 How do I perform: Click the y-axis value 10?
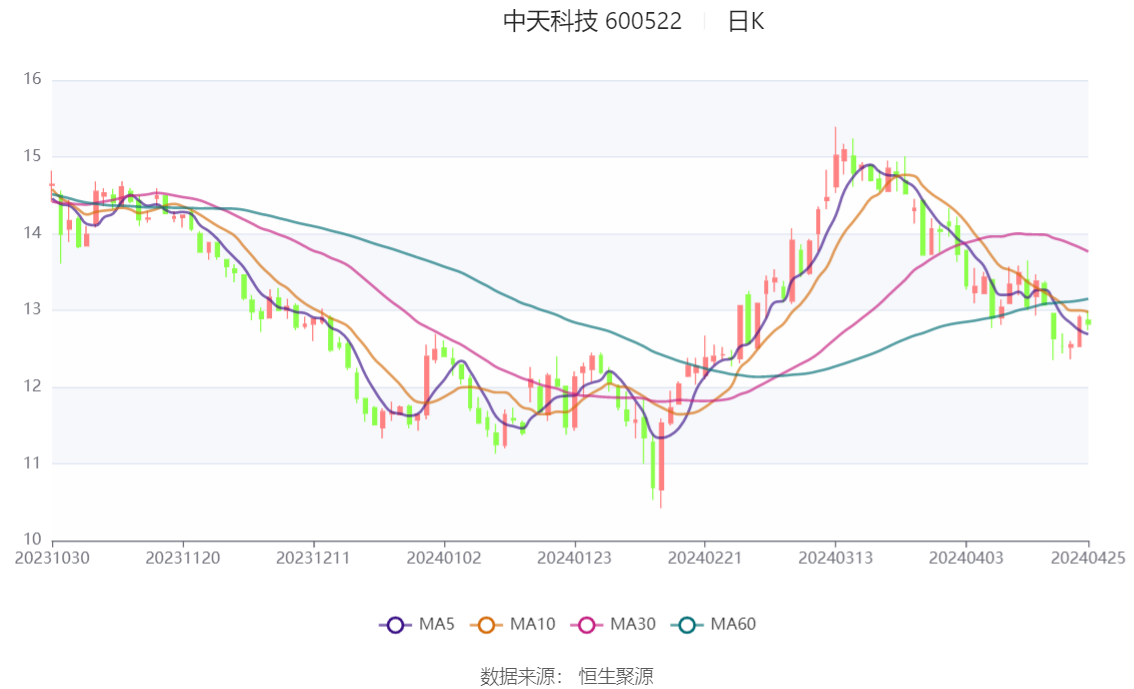(x=33, y=539)
